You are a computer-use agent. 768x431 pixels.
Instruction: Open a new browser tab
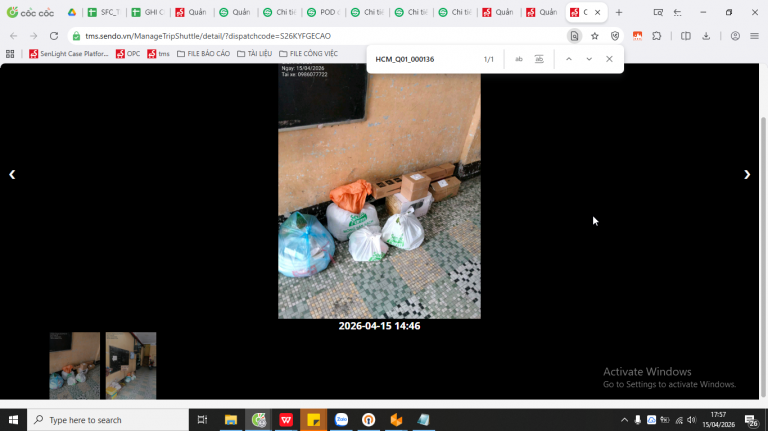coord(619,12)
